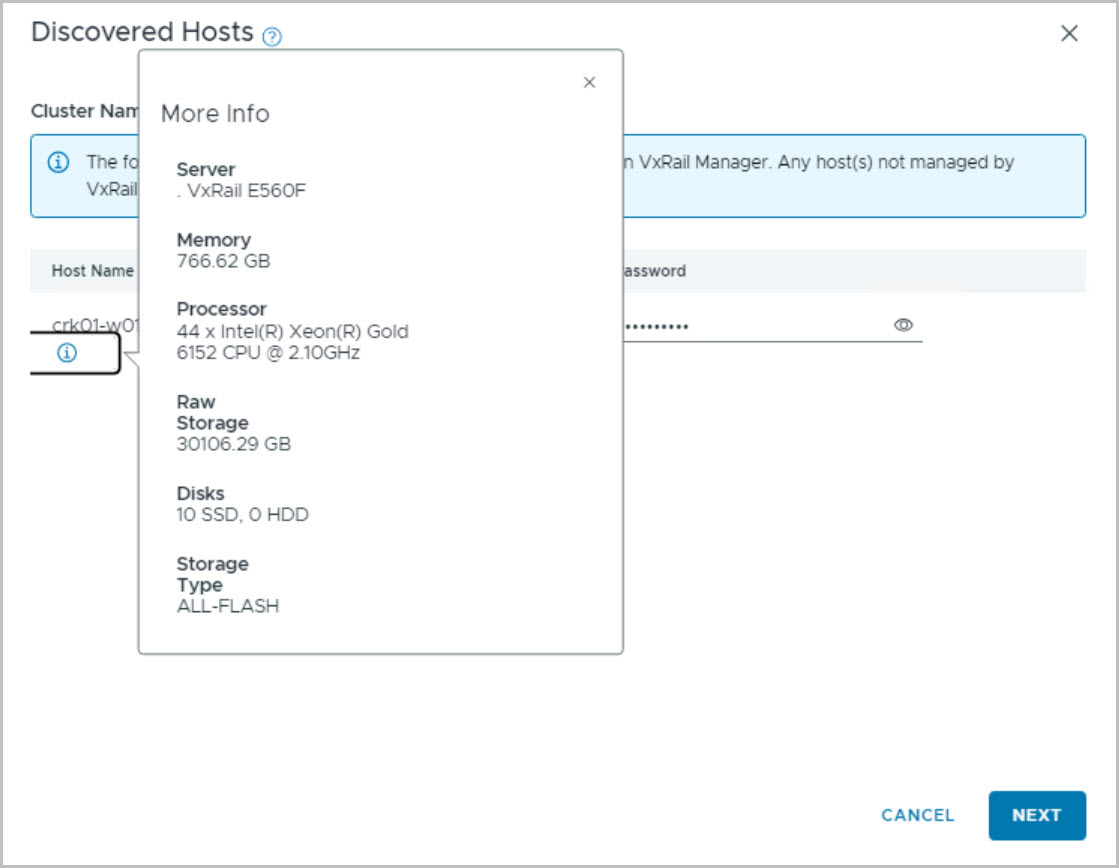1119x868 pixels.
Task: Click the More Info heading
Action: (215, 114)
